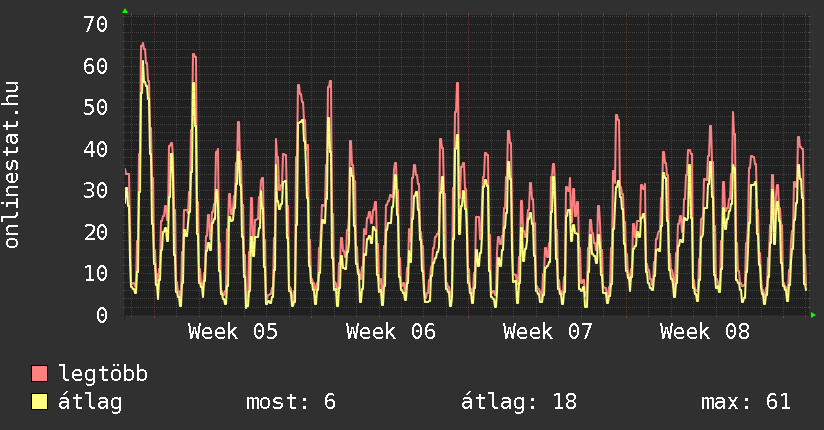The image size is (824, 430).
Task: Click the 50 value on the Y axis
Action: (95, 107)
